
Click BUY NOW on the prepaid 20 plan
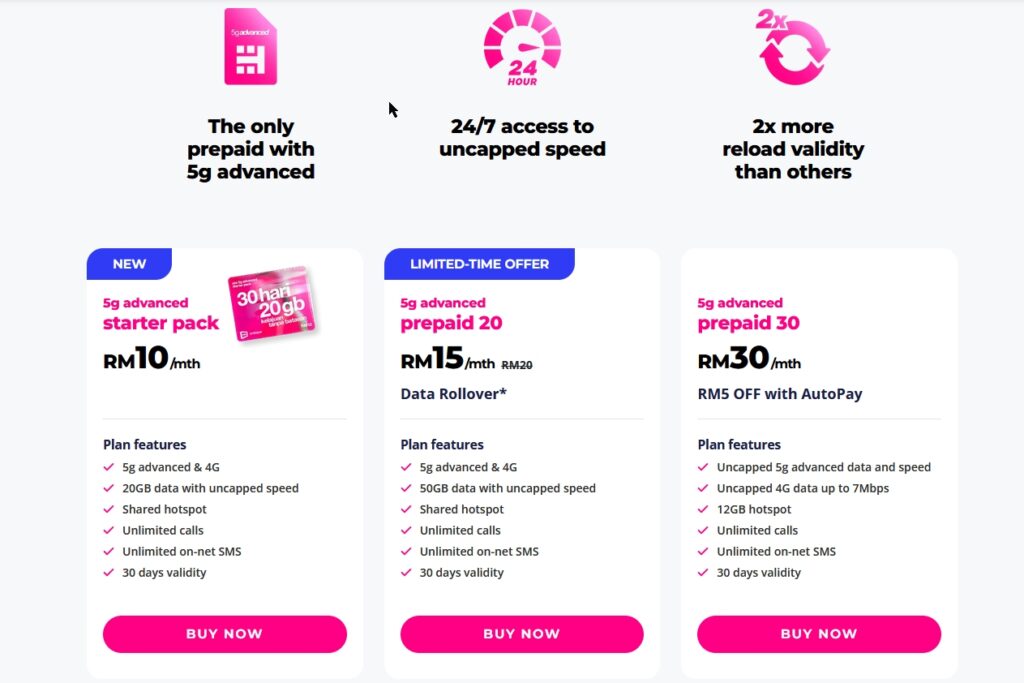[x=521, y=634]
